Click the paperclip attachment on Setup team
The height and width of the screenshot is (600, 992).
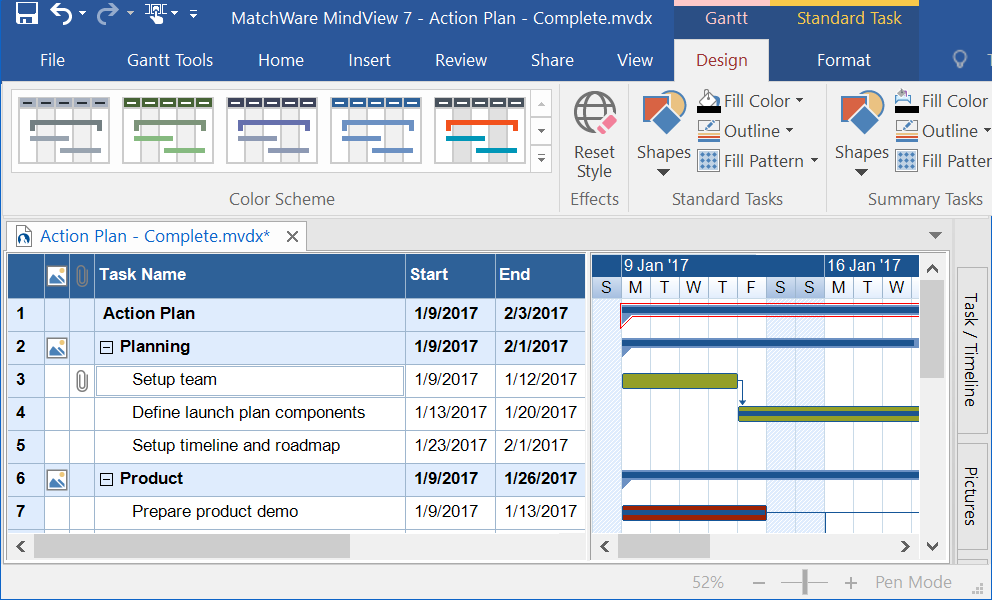(82, 380)
